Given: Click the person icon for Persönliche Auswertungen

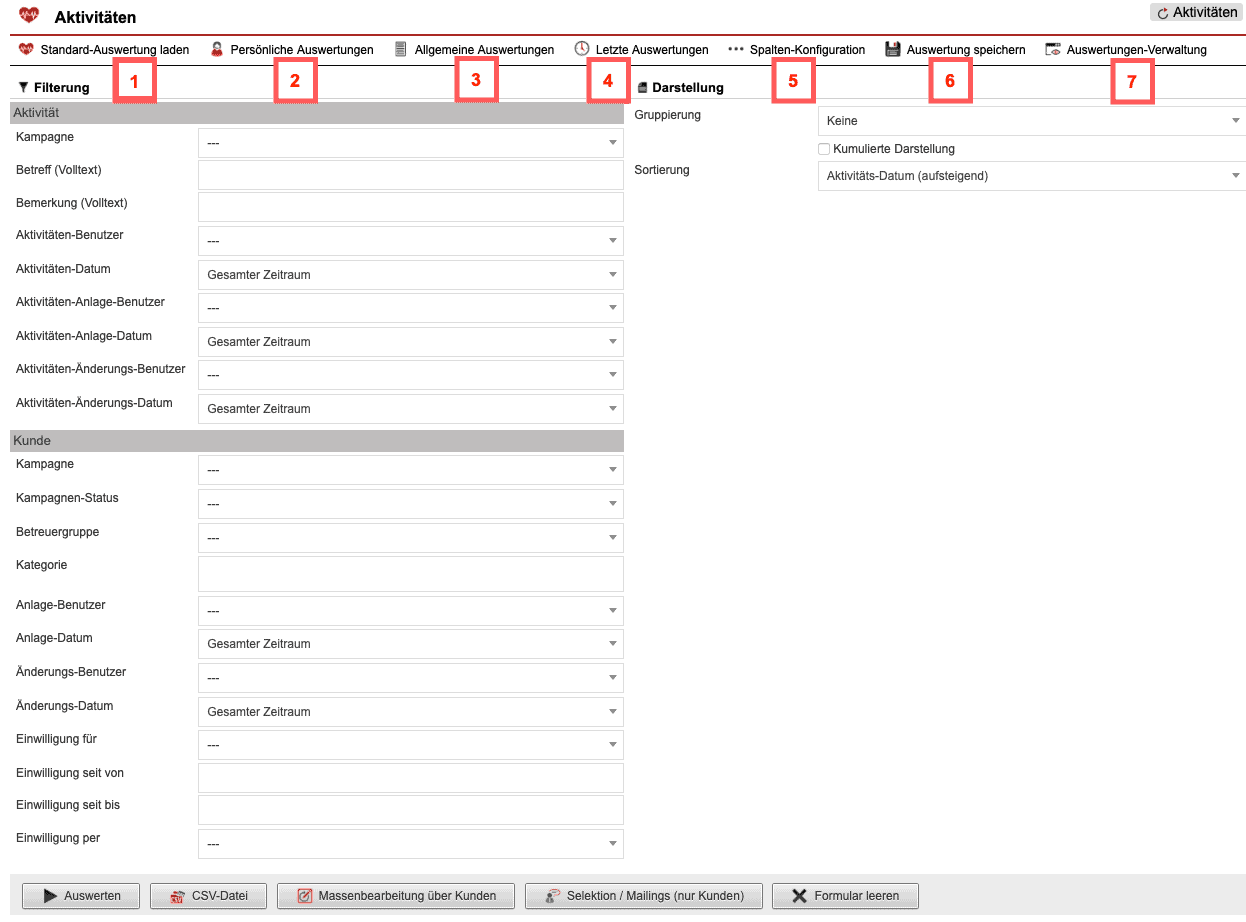Looking at the screenshot, I should coord(216,49).
